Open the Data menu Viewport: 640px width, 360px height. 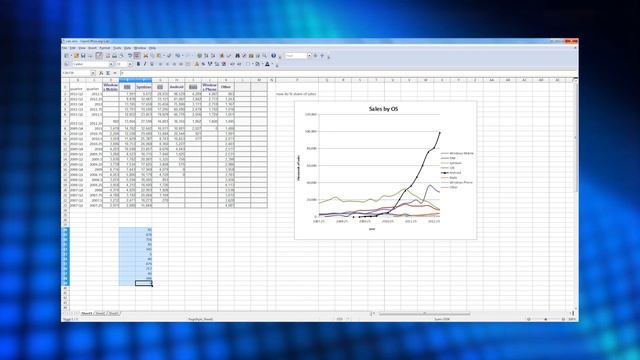click(127, 48)
